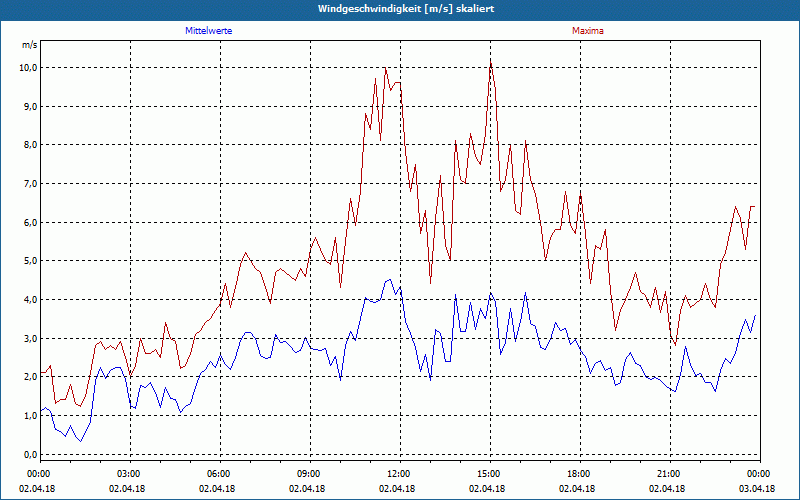Screen dimensions: 800x500
Task: Click the 2,0 y-axis value
Action: point(31,377)
